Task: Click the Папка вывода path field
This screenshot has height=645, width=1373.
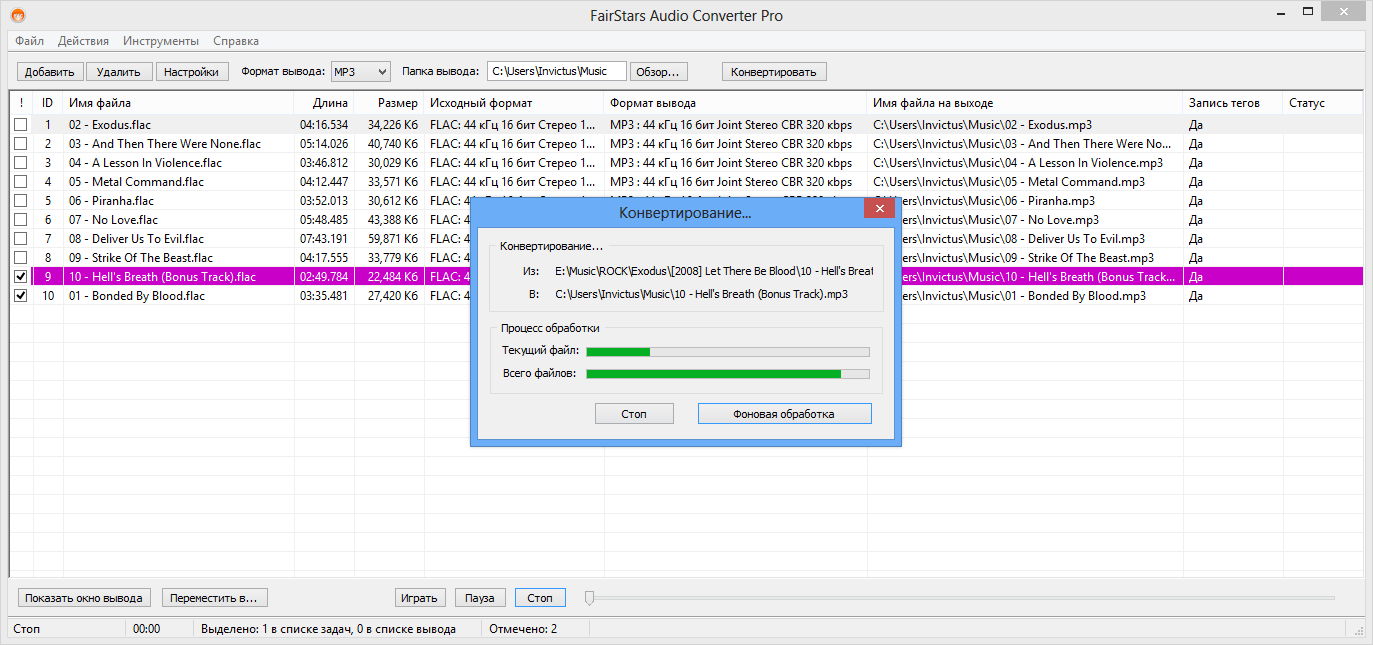Action: (x=557, y=71)
